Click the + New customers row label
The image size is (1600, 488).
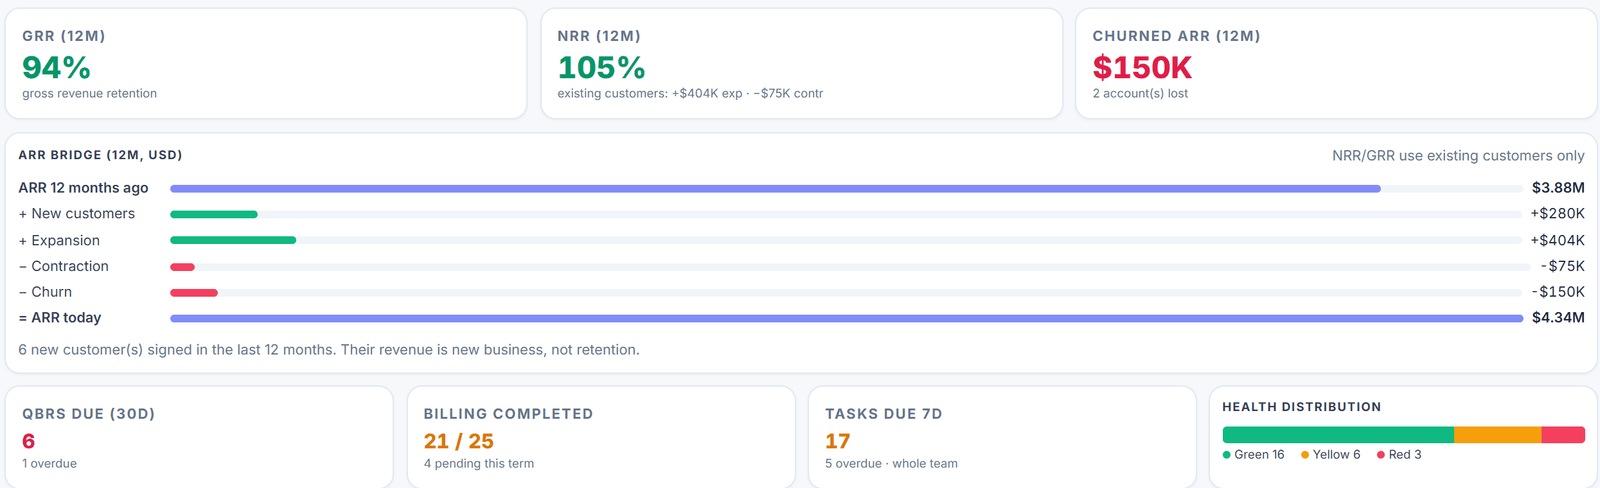[76, 214]
